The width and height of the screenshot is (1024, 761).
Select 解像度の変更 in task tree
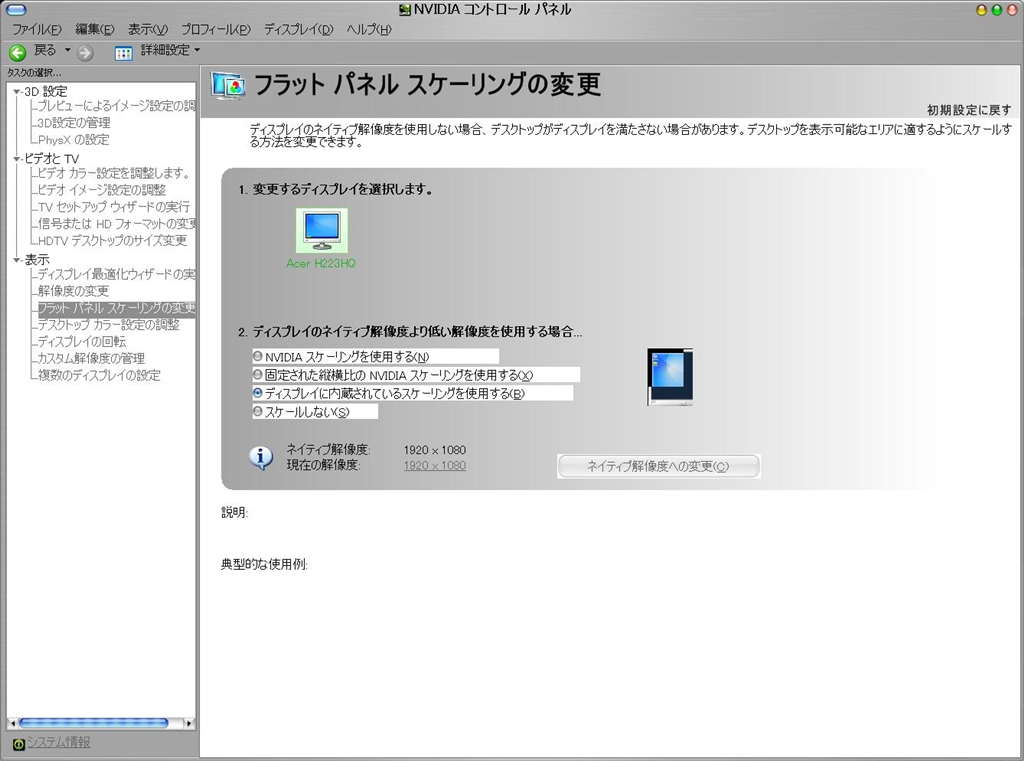(73, 291)
